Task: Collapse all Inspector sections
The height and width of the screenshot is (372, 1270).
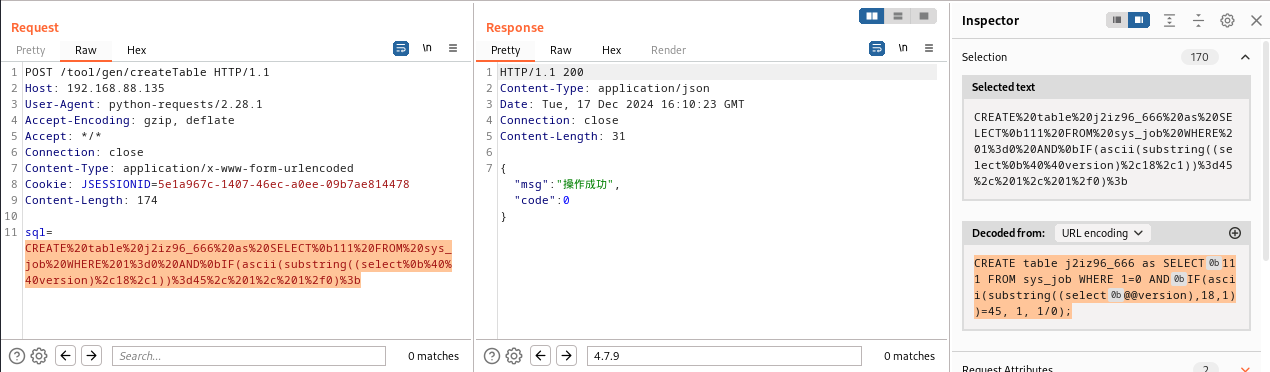Action: (x=1198, y=20)
